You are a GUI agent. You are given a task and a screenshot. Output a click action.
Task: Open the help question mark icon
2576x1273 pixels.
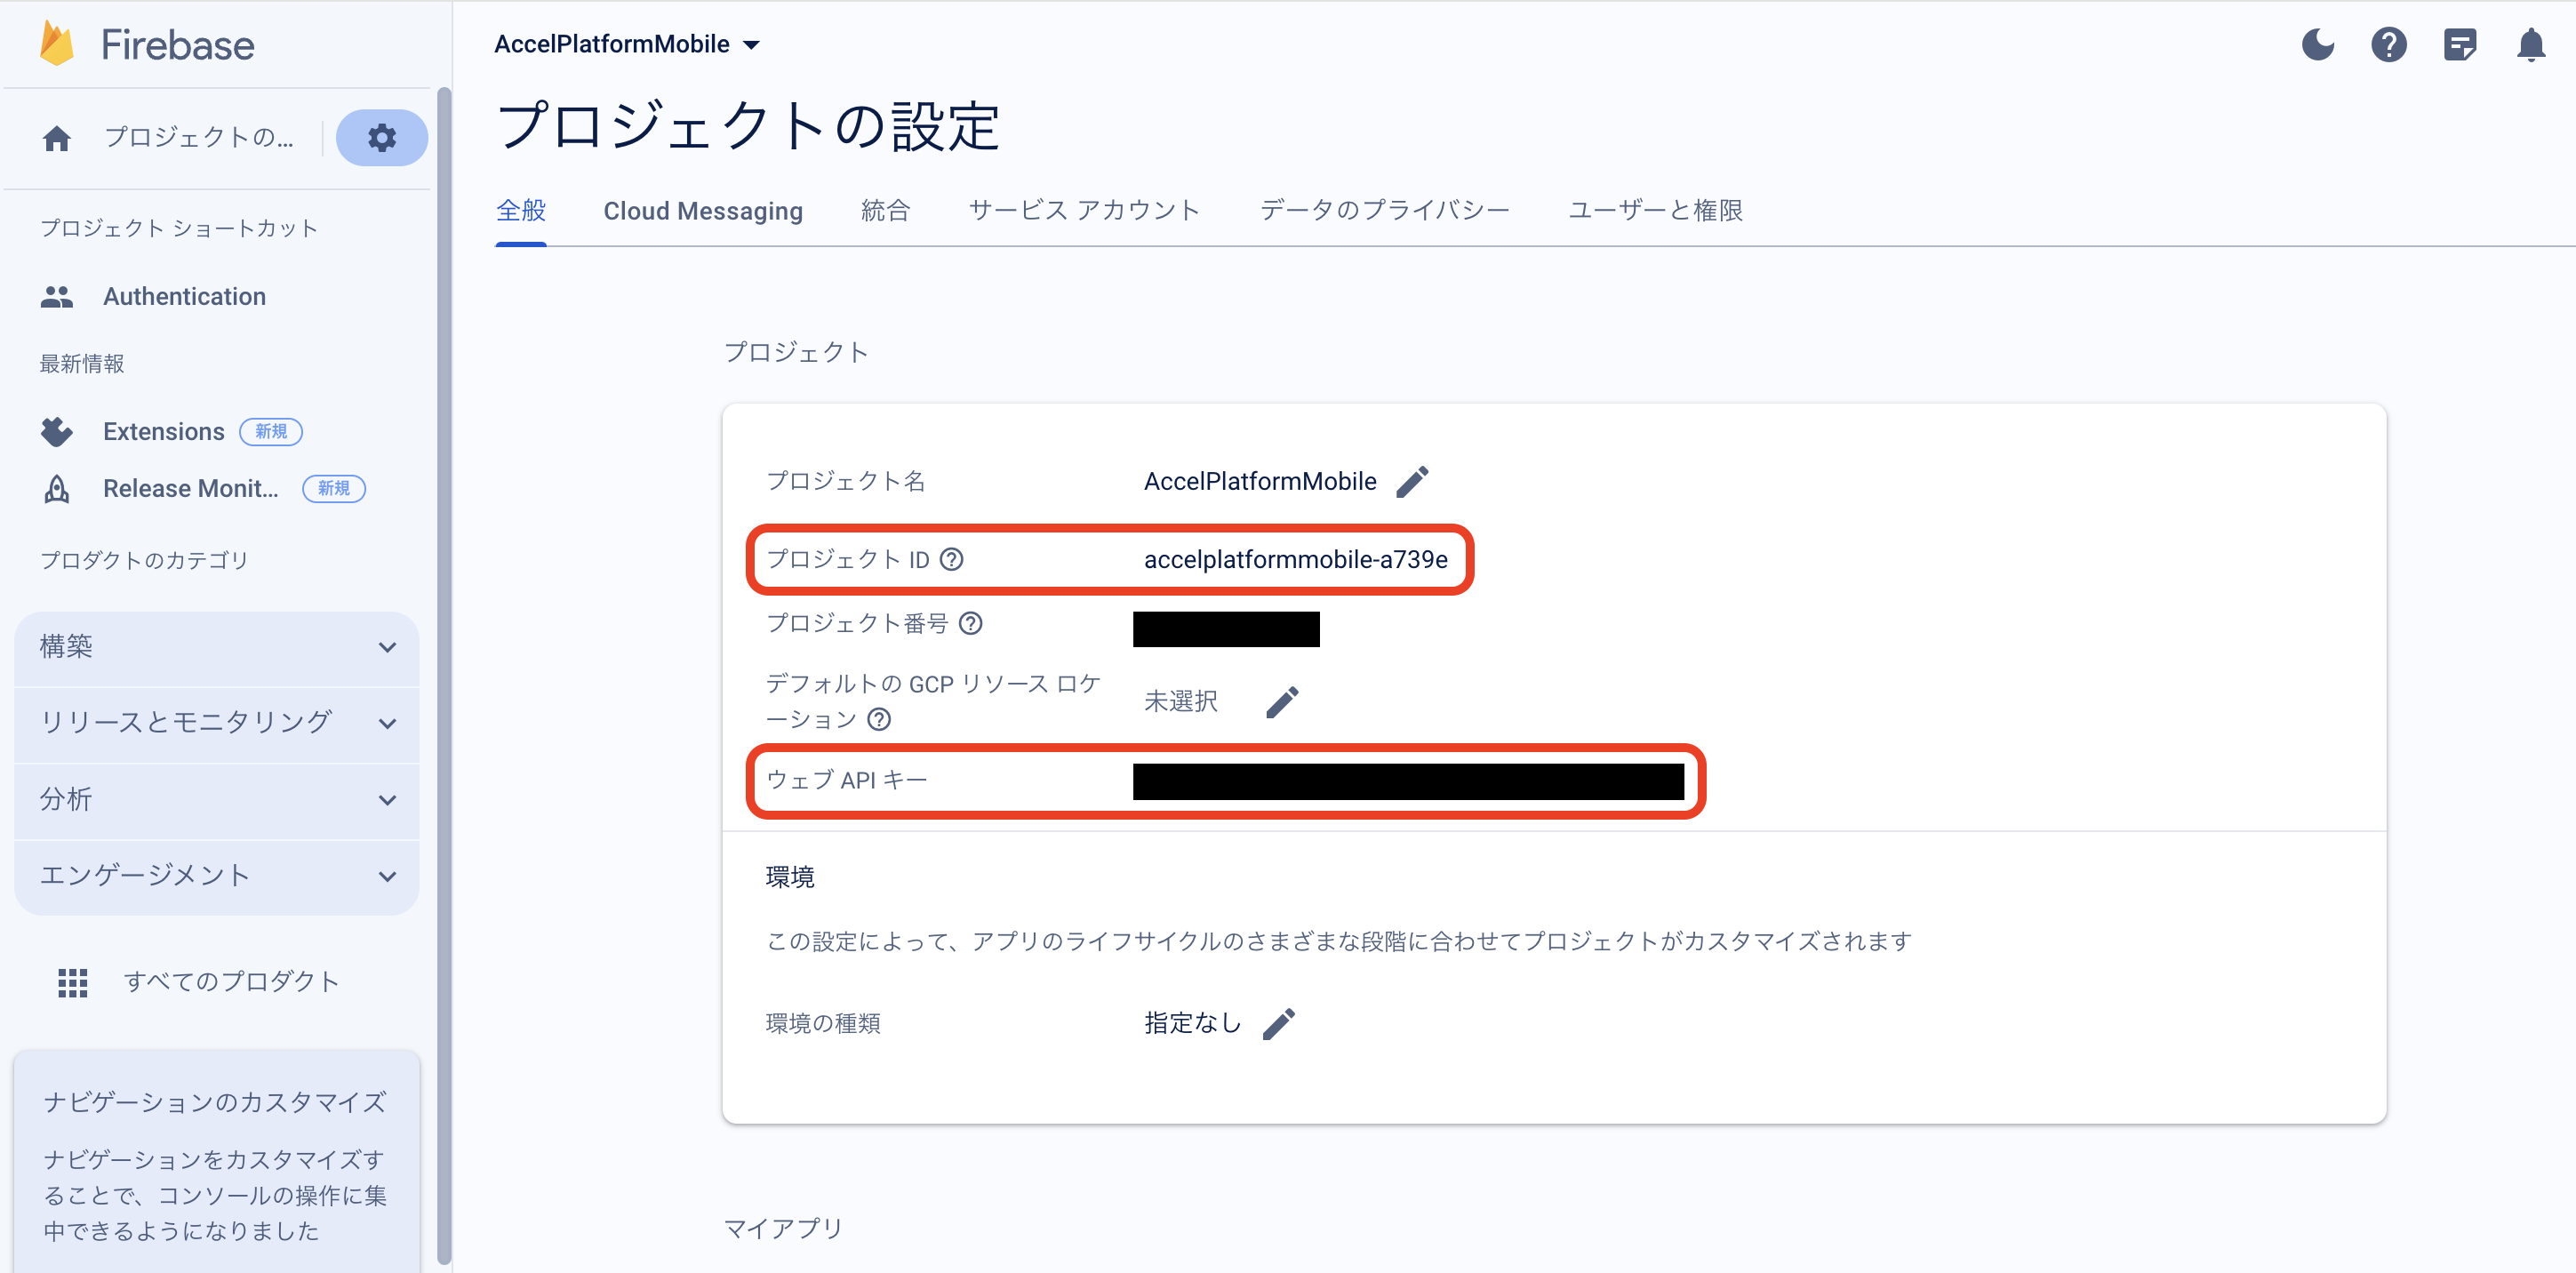point(2388,45)
